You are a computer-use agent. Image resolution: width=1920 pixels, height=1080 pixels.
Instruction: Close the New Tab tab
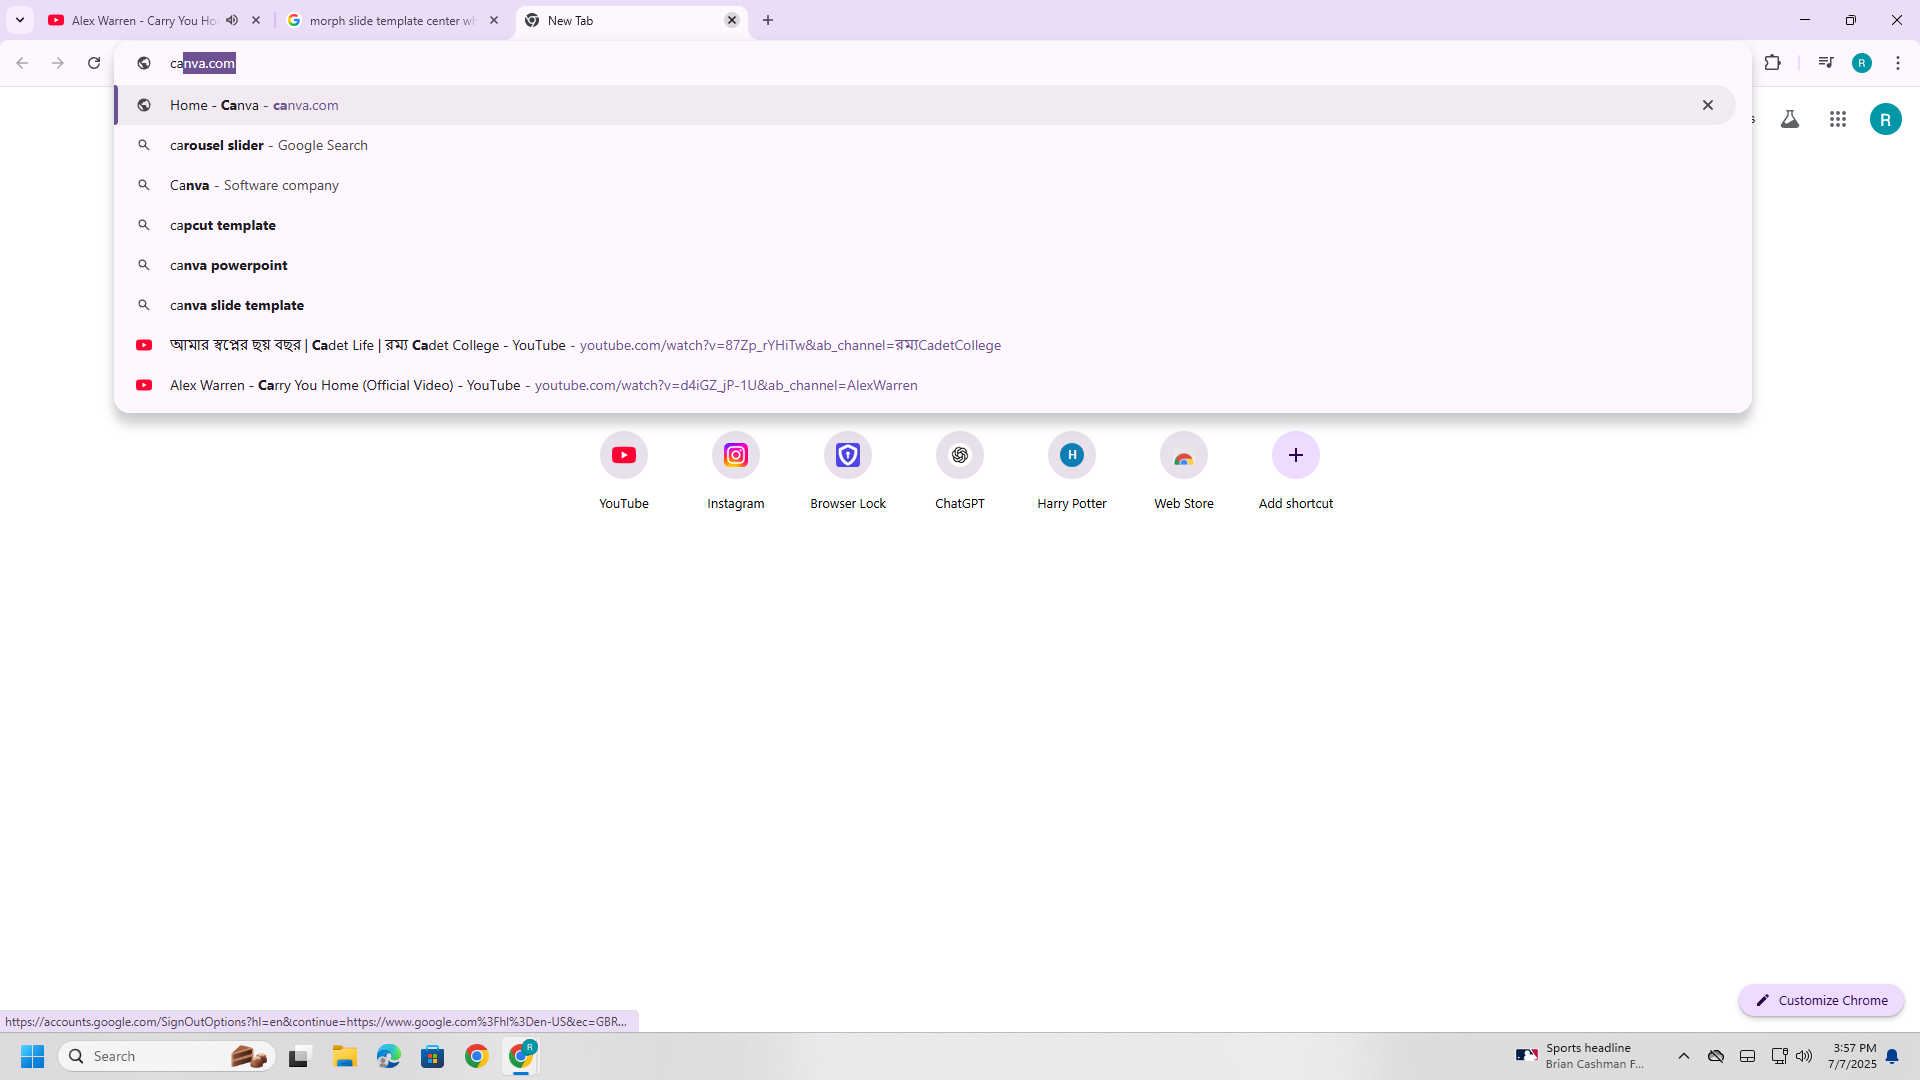click(732, 20)
